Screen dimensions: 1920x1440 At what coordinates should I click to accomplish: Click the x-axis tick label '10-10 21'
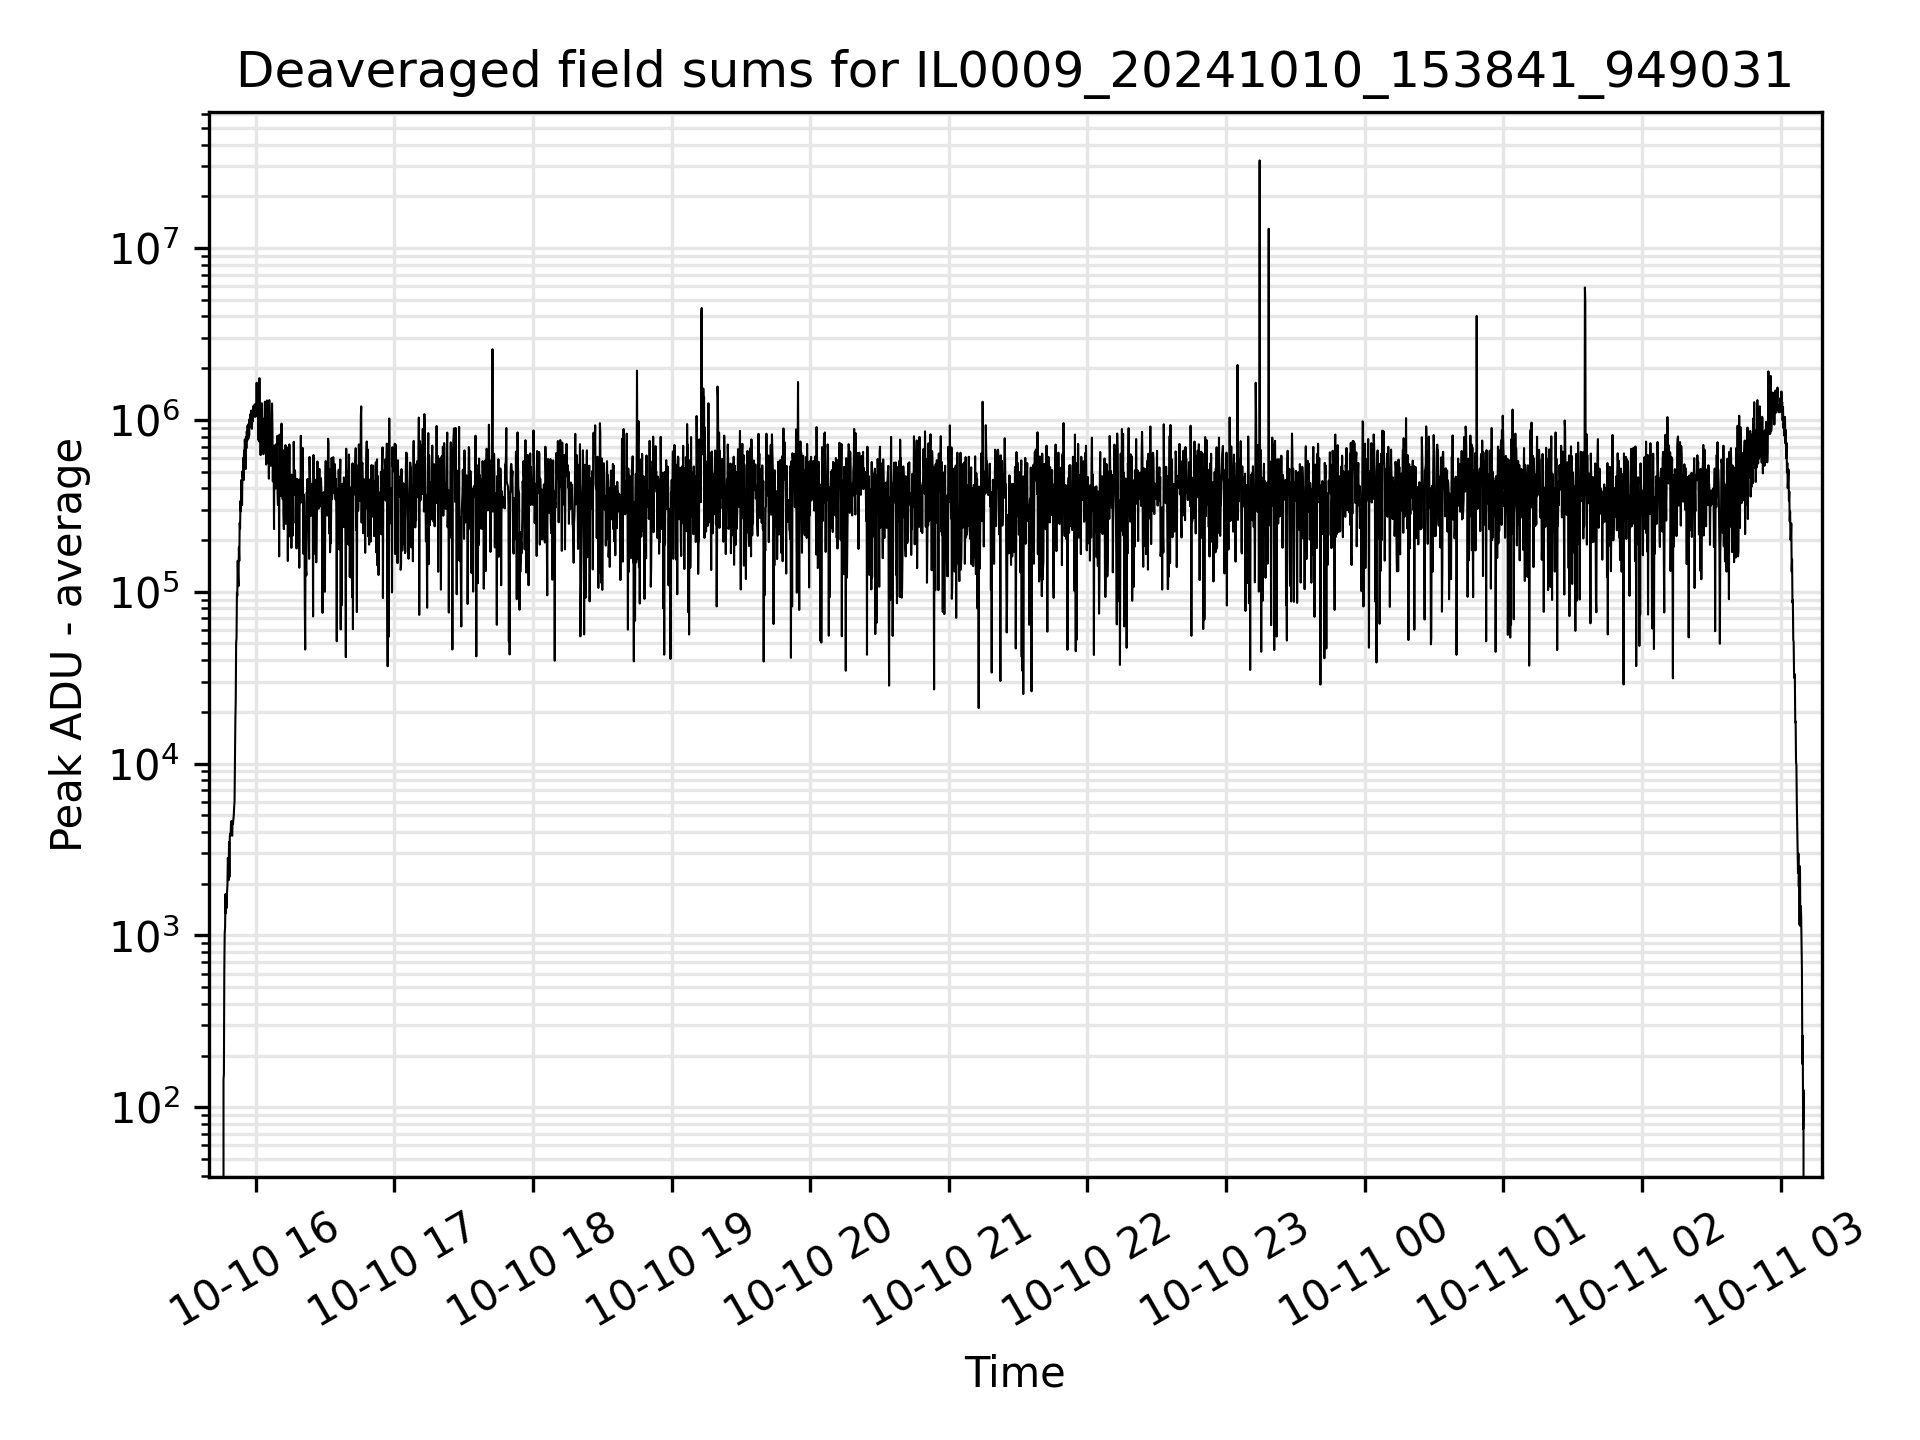pos(946,1271)
